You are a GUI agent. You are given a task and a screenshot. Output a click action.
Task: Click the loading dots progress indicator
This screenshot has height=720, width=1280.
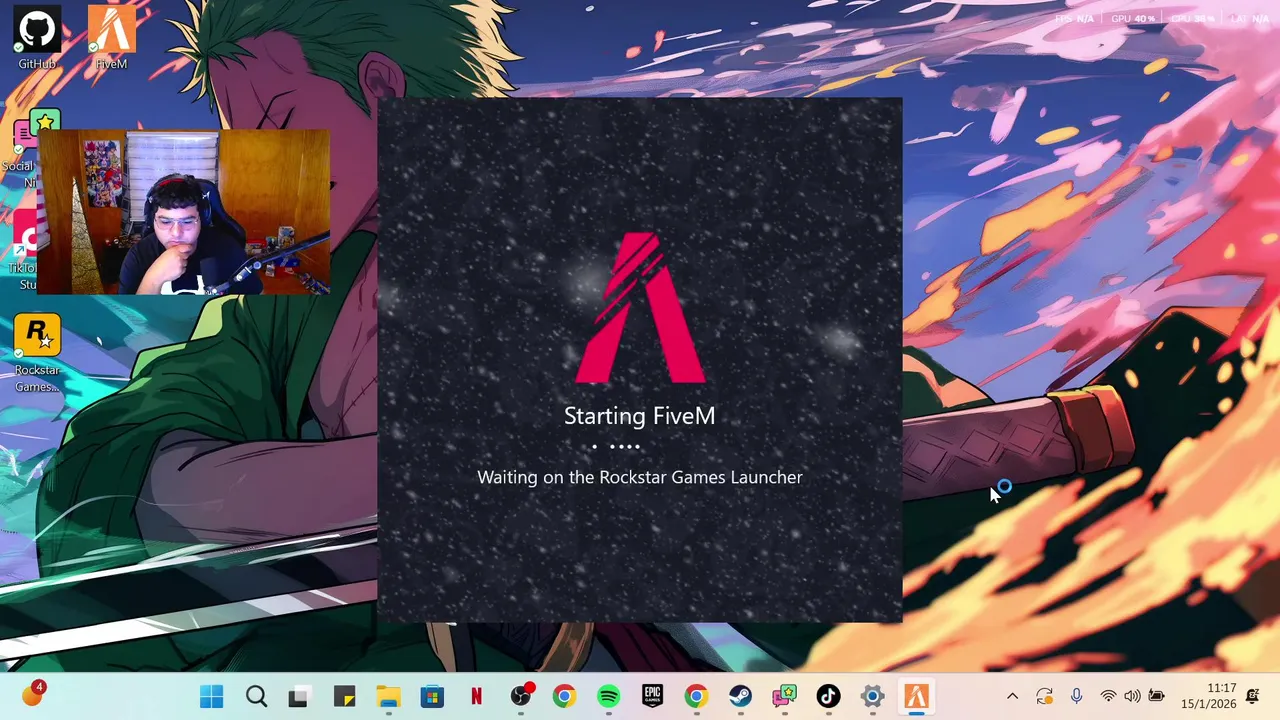pyautogui.click(x=616, y=447)
